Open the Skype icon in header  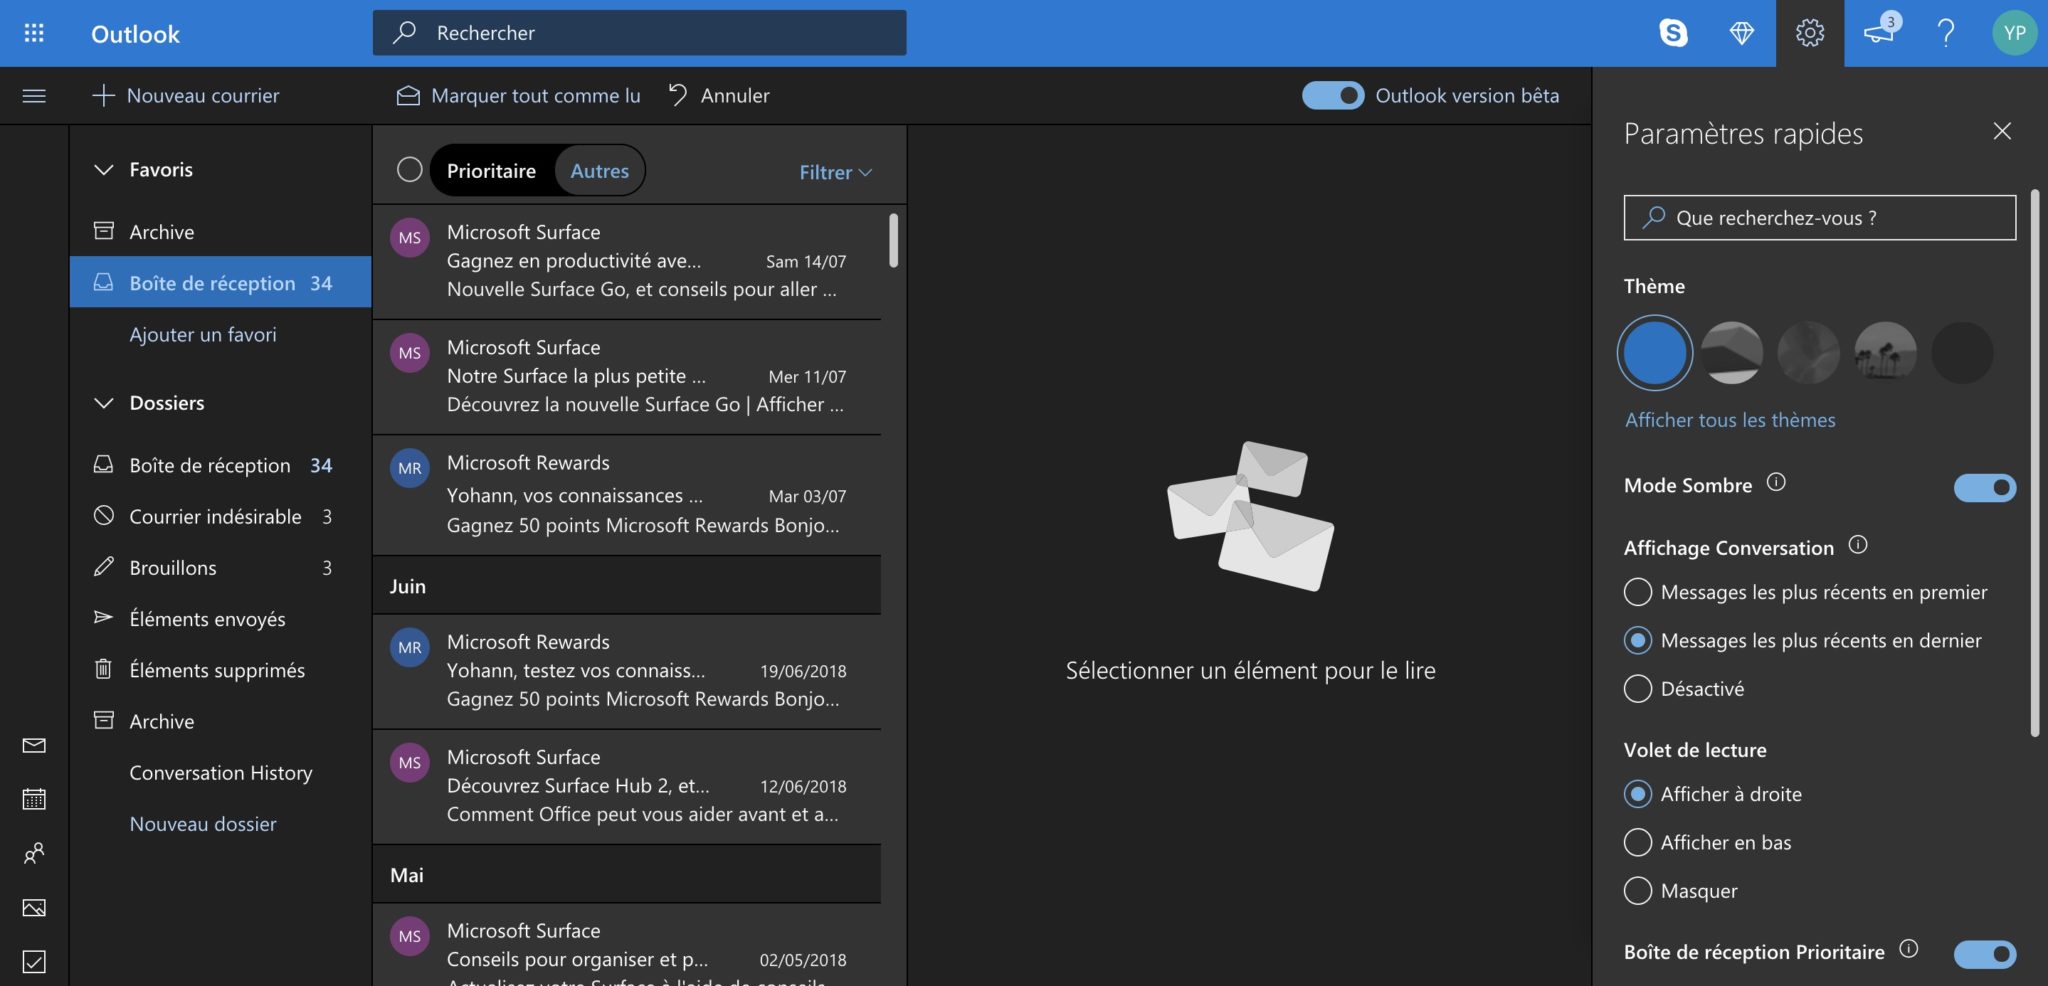click(1673, 33)
